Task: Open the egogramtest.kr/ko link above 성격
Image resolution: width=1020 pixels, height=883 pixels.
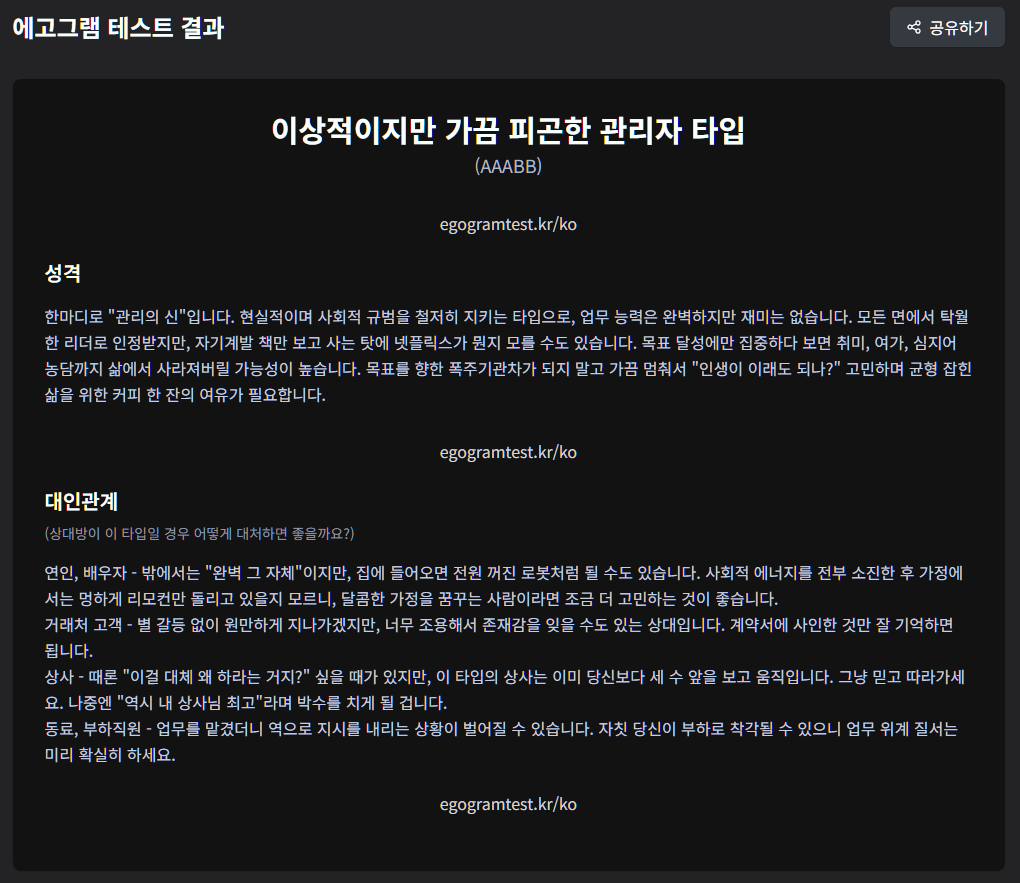Action: pyautogui.click(x=508, y=224)
